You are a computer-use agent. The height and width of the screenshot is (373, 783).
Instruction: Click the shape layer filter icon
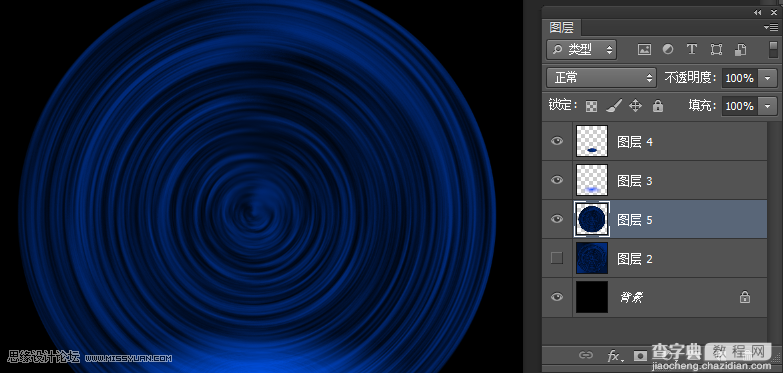coord(716,49)
